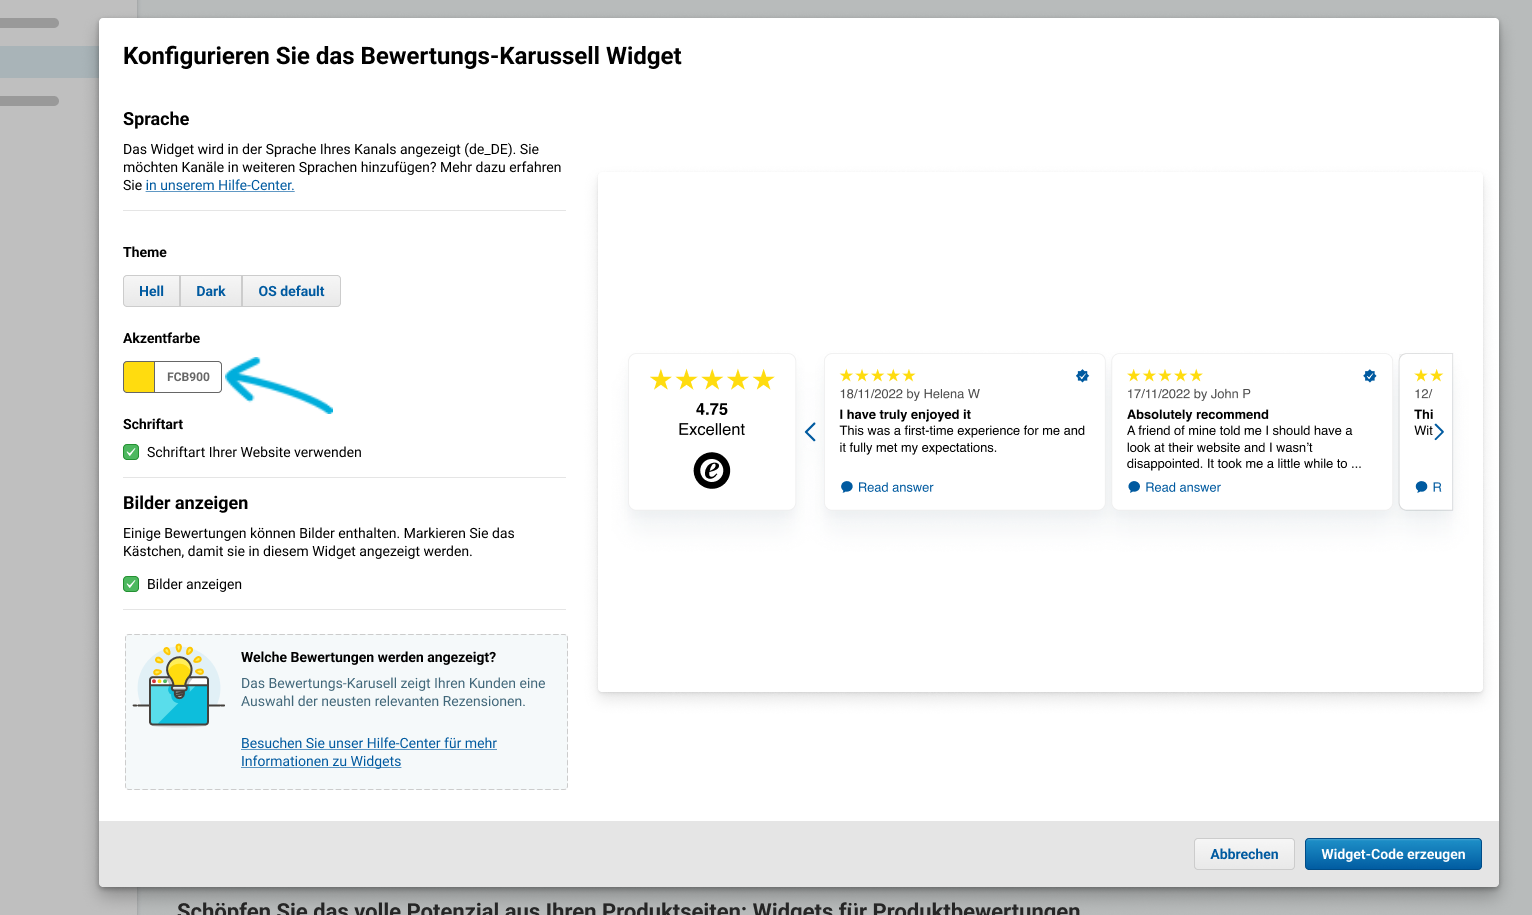Advance carousel with right chevron arrow
Screen dimensions: 1532x915
click(1439, 432)
